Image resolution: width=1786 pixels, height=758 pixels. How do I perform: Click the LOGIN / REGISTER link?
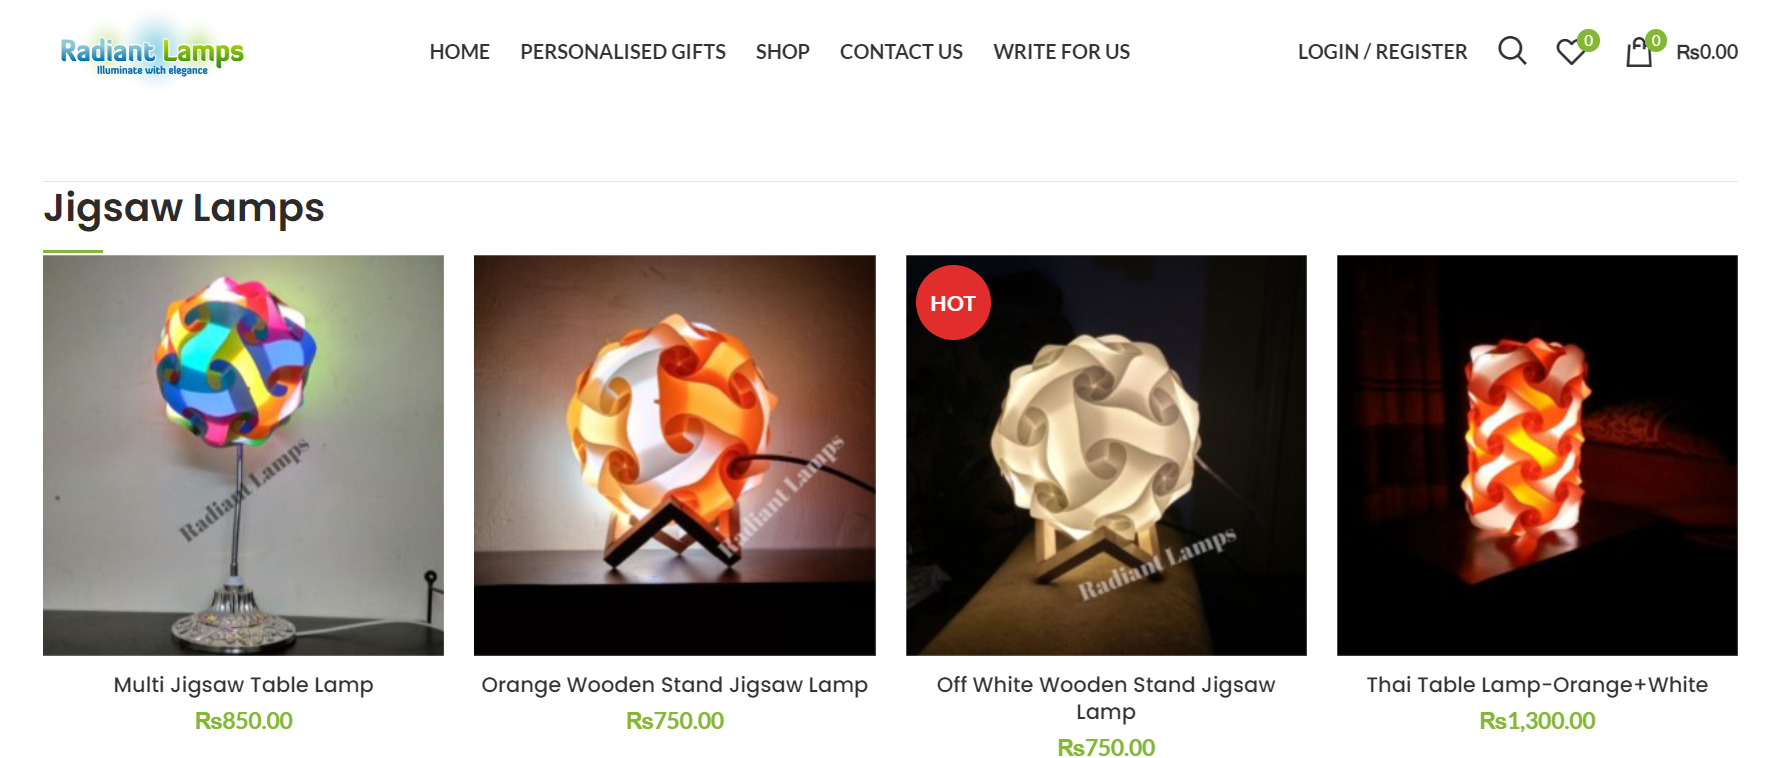click(1383, 52)
